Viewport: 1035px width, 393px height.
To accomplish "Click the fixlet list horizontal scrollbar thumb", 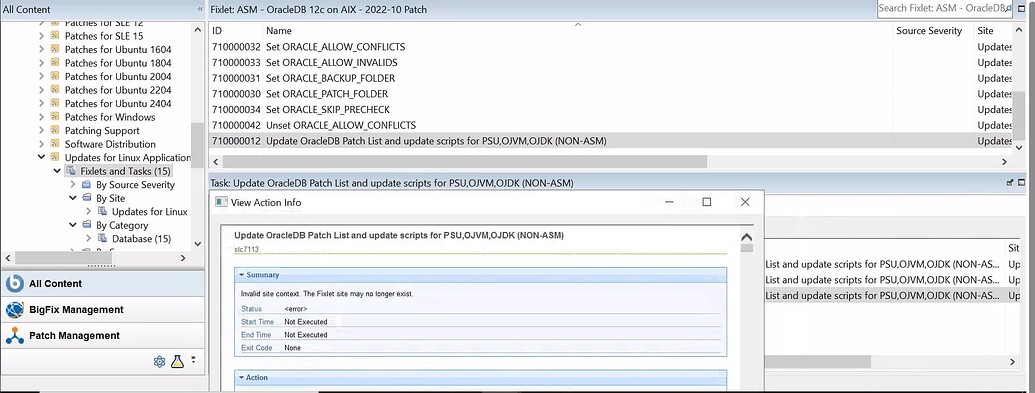I will (465, 161).
